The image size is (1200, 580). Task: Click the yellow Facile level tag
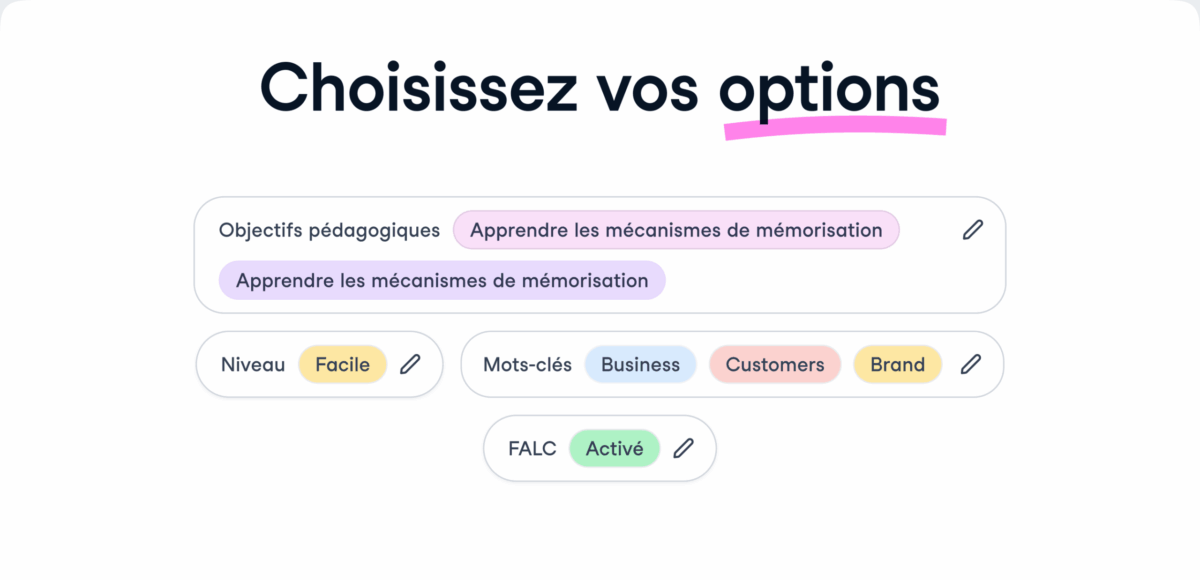click(342, 364)
